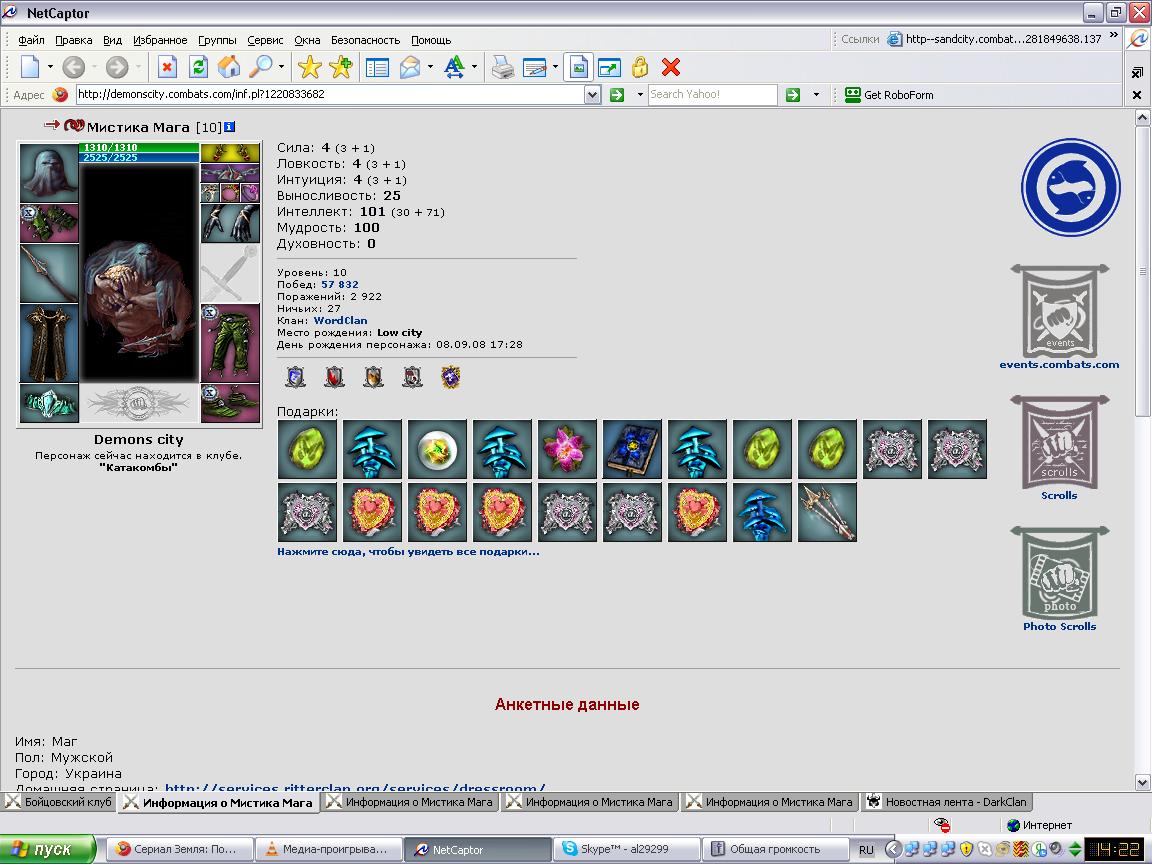This screenshot has height=864, width=1152.
Task: Open the Избранное menu
Action: click(x=159, y=40)
